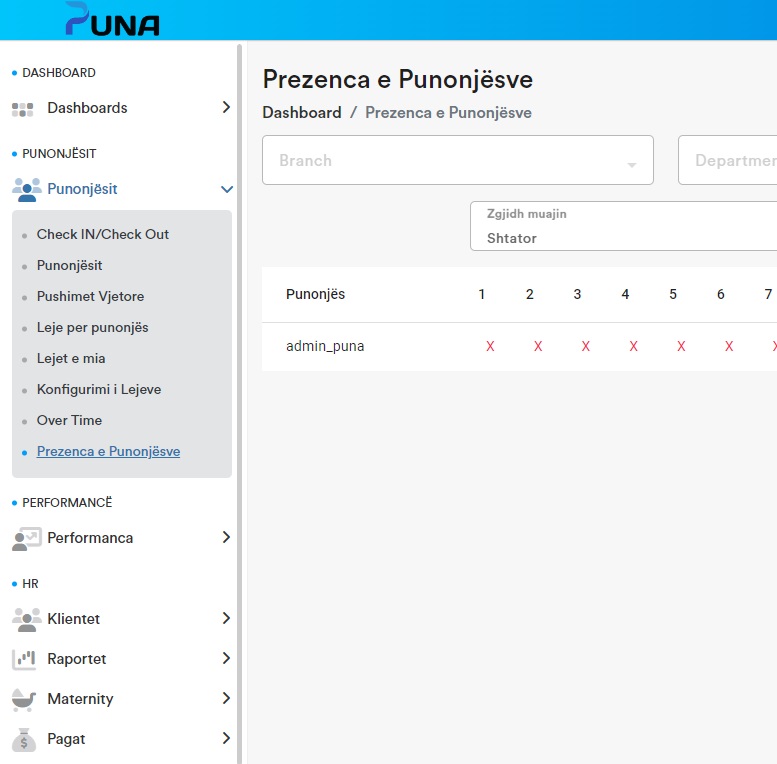The width and height of the screenshot is (777, 764).
Task: Click the PUNA logo in header
Action: (112, 20)
